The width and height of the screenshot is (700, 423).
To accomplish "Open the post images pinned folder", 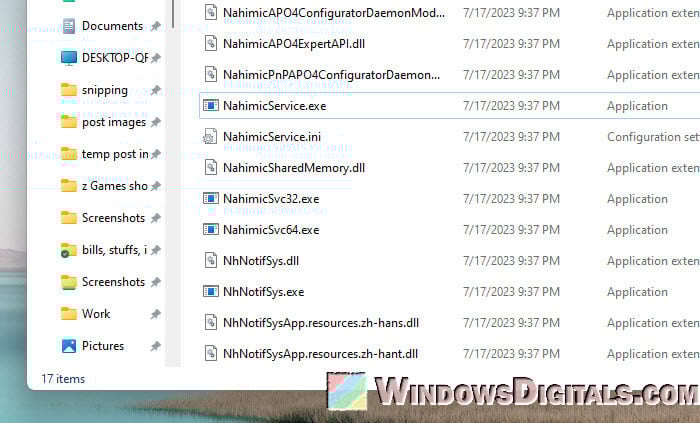I will pos(114,122).
